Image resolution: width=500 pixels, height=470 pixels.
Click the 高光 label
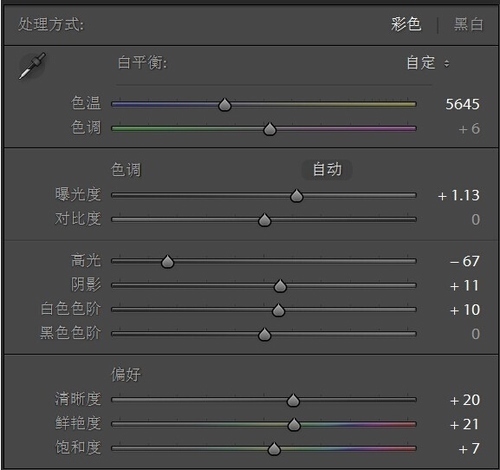coord(86,260)
